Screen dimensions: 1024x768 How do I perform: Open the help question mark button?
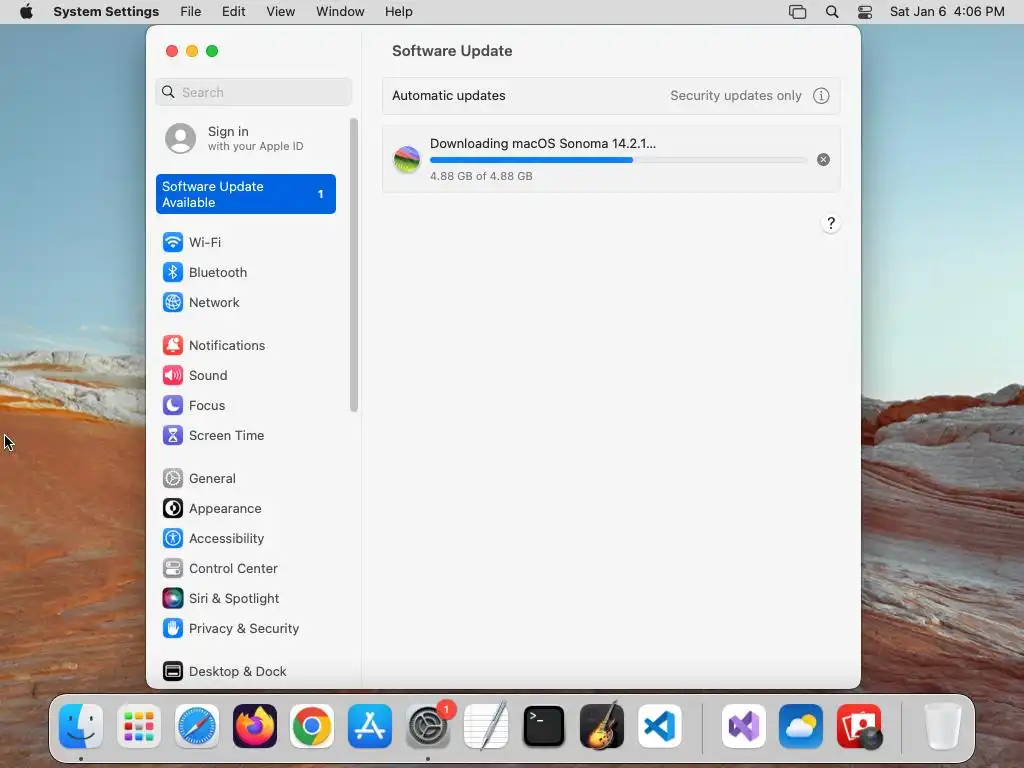[831, 223]
